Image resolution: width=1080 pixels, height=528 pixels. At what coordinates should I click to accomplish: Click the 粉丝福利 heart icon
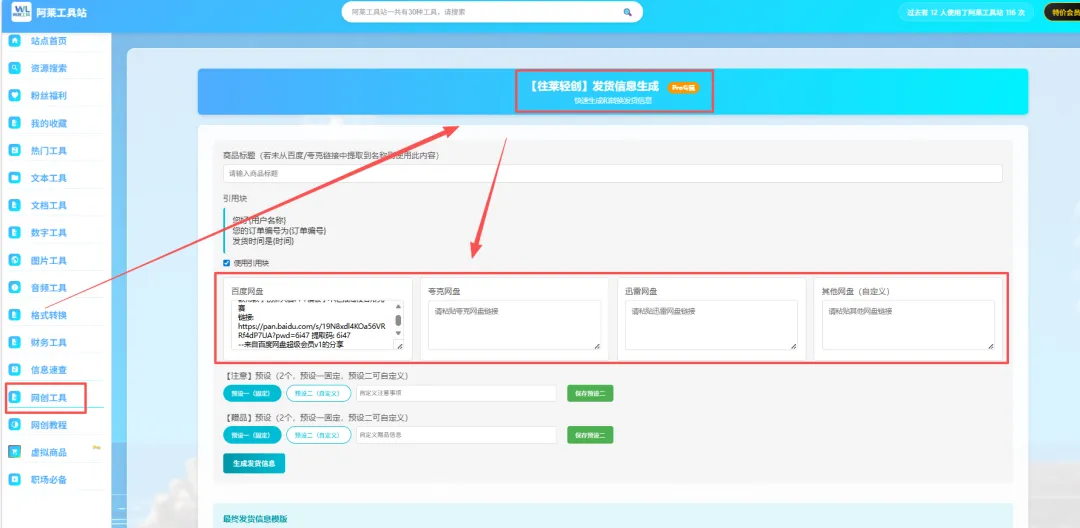(14, 96)
